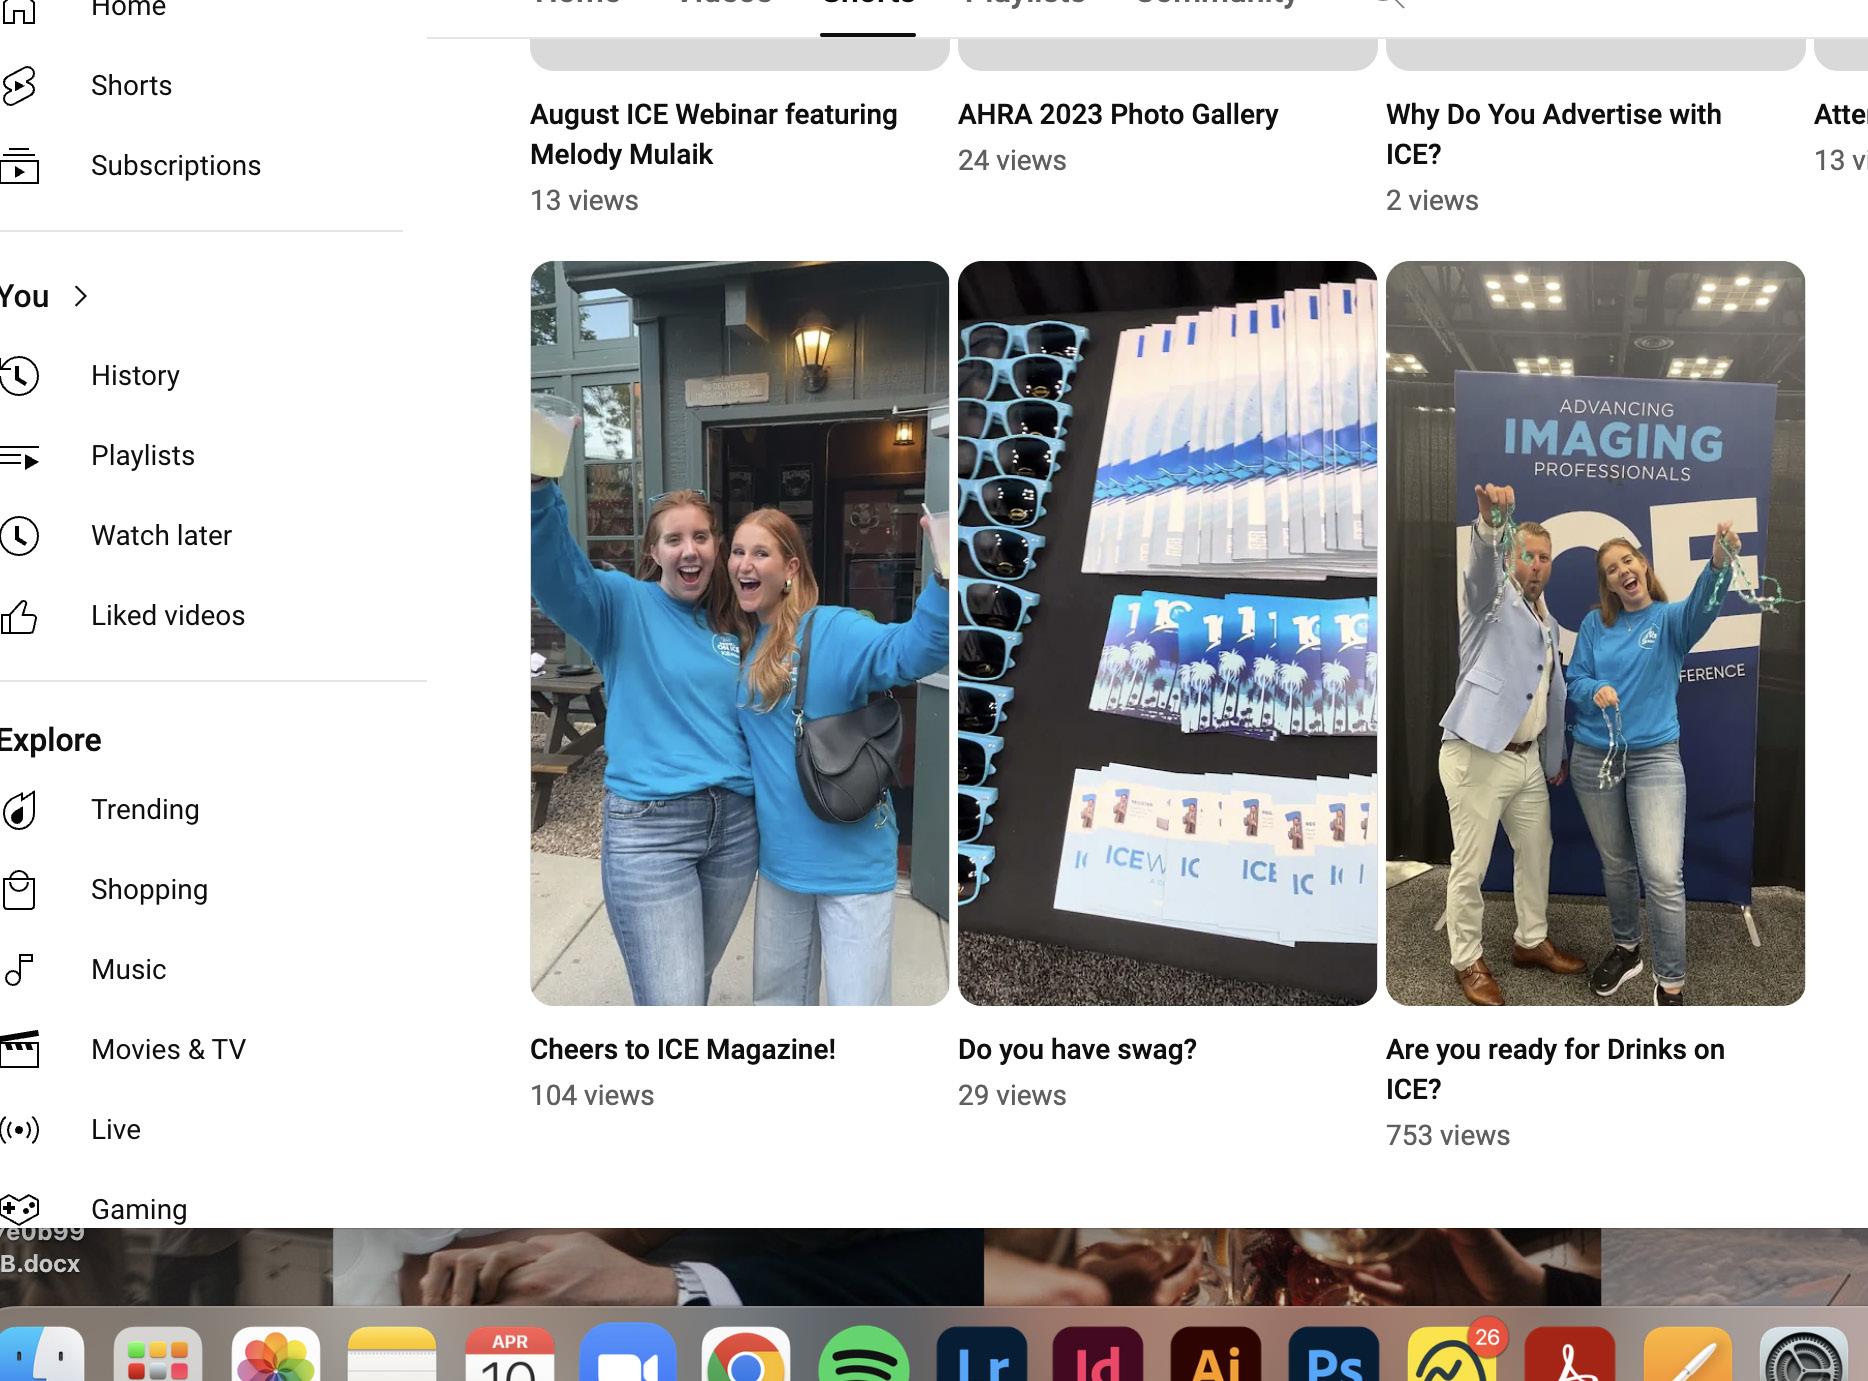Click the "2 views" count text
This screenshot has height=1381, width=1868.
click(1432, 201)
